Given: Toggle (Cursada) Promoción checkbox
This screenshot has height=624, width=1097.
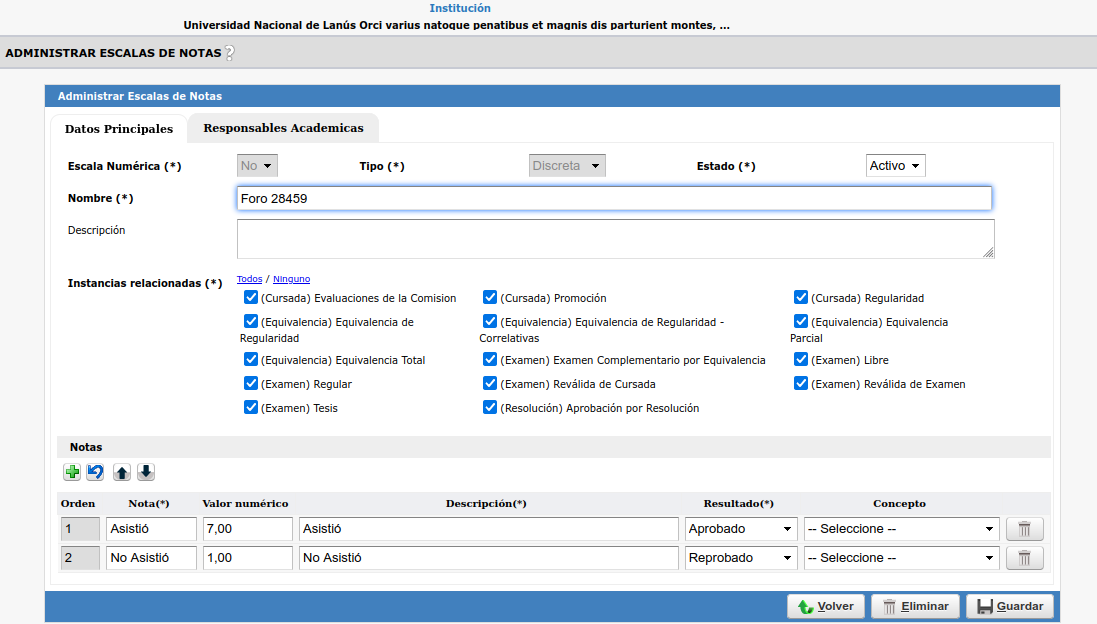Looking at the screenshot, I should (490, 297).
